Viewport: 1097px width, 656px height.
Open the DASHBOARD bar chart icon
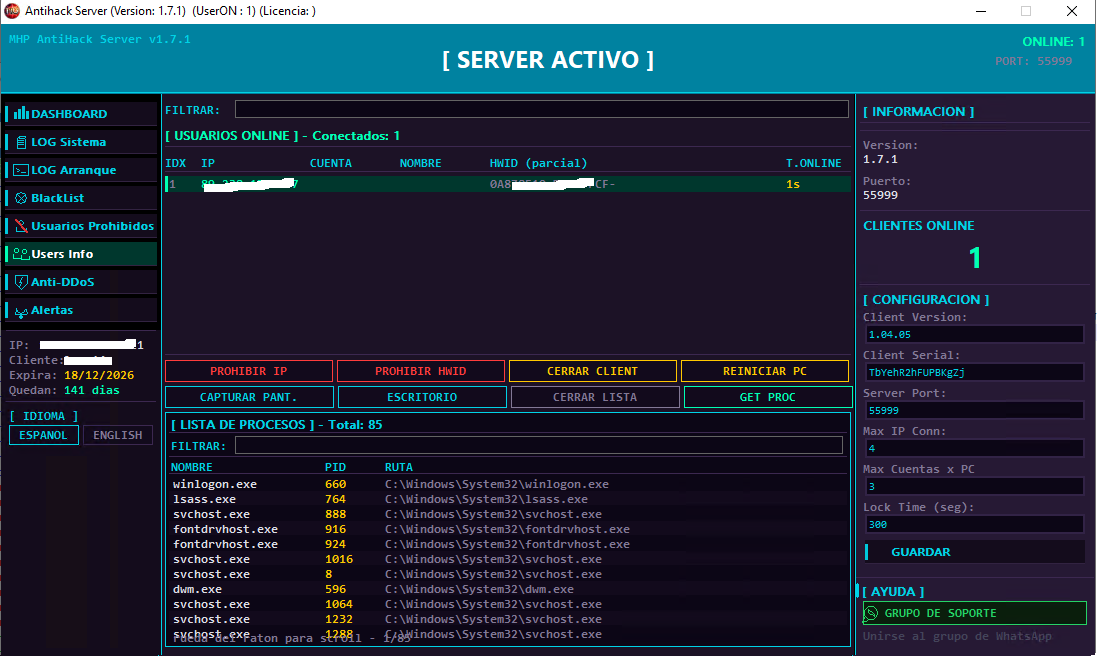coord(21,113)
